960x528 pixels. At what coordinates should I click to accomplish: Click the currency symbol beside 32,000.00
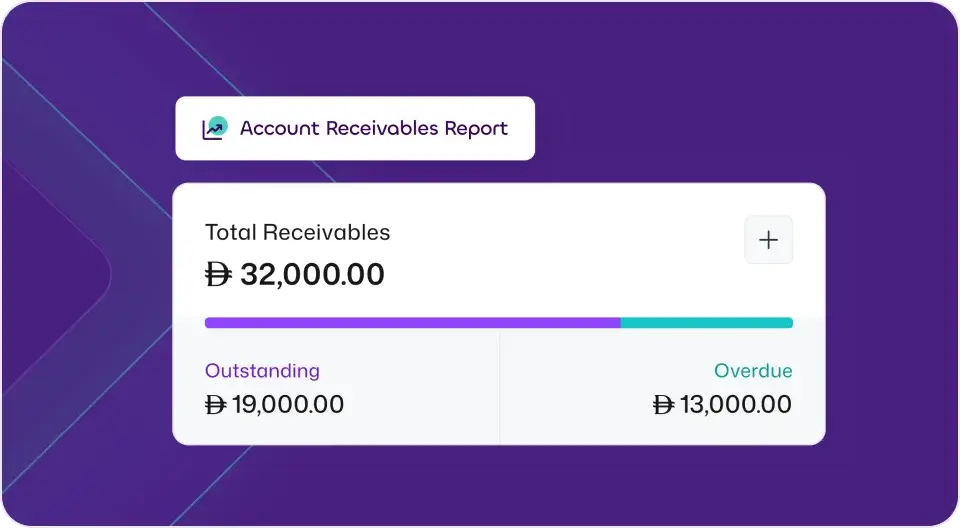pos(218,275)
